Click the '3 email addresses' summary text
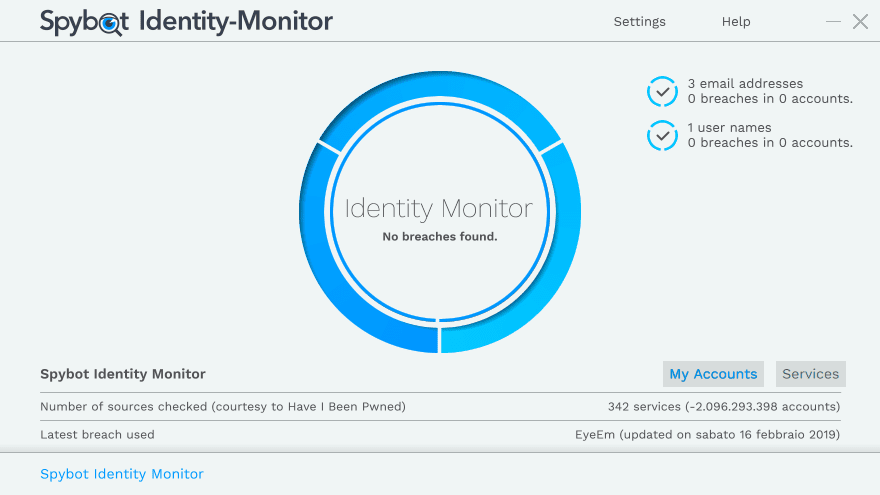880x495 pixels. [x=745, y=84]
